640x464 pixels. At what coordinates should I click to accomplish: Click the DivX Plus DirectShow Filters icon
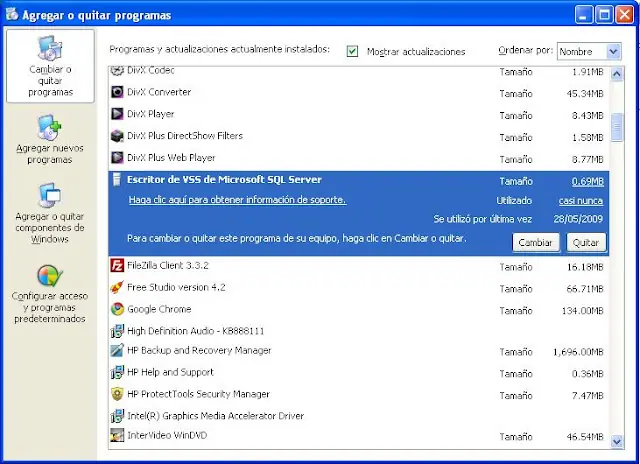click(117, 135)
